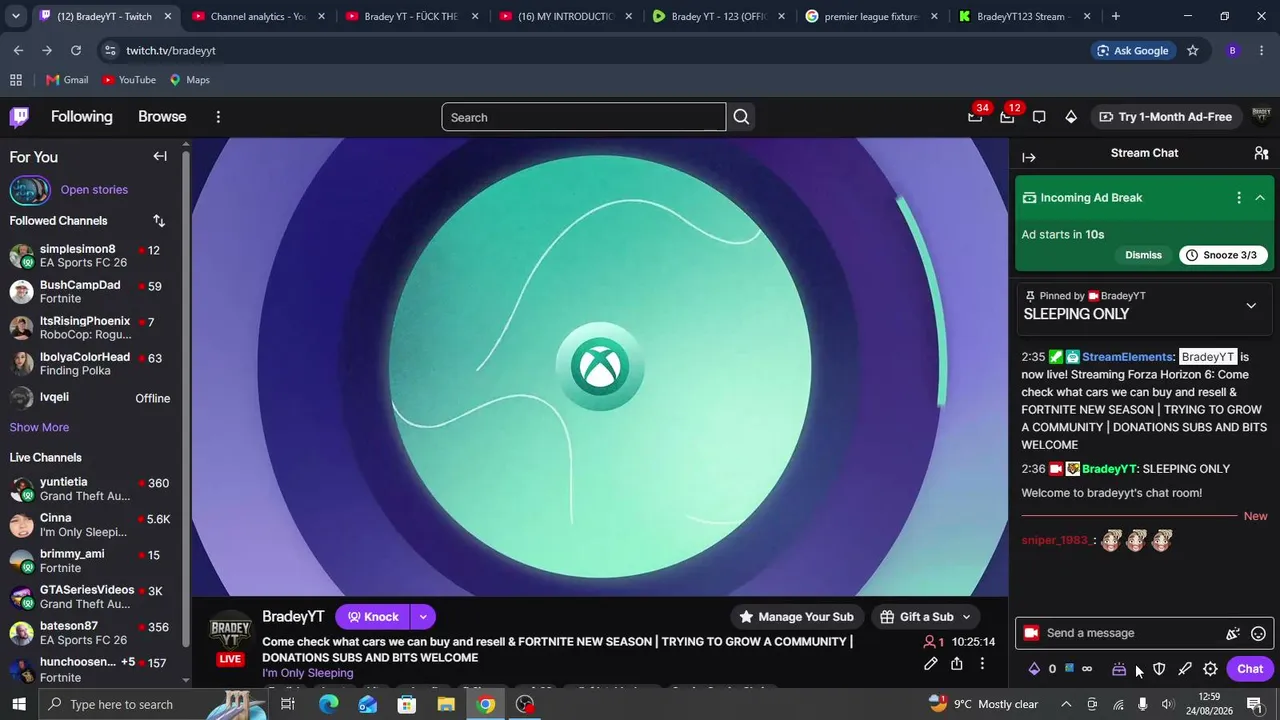The height and width of the screenshot is (720, 1280).
Task: Open the three-dot menu next to the share icon
Action: click(x=982, y=663)
